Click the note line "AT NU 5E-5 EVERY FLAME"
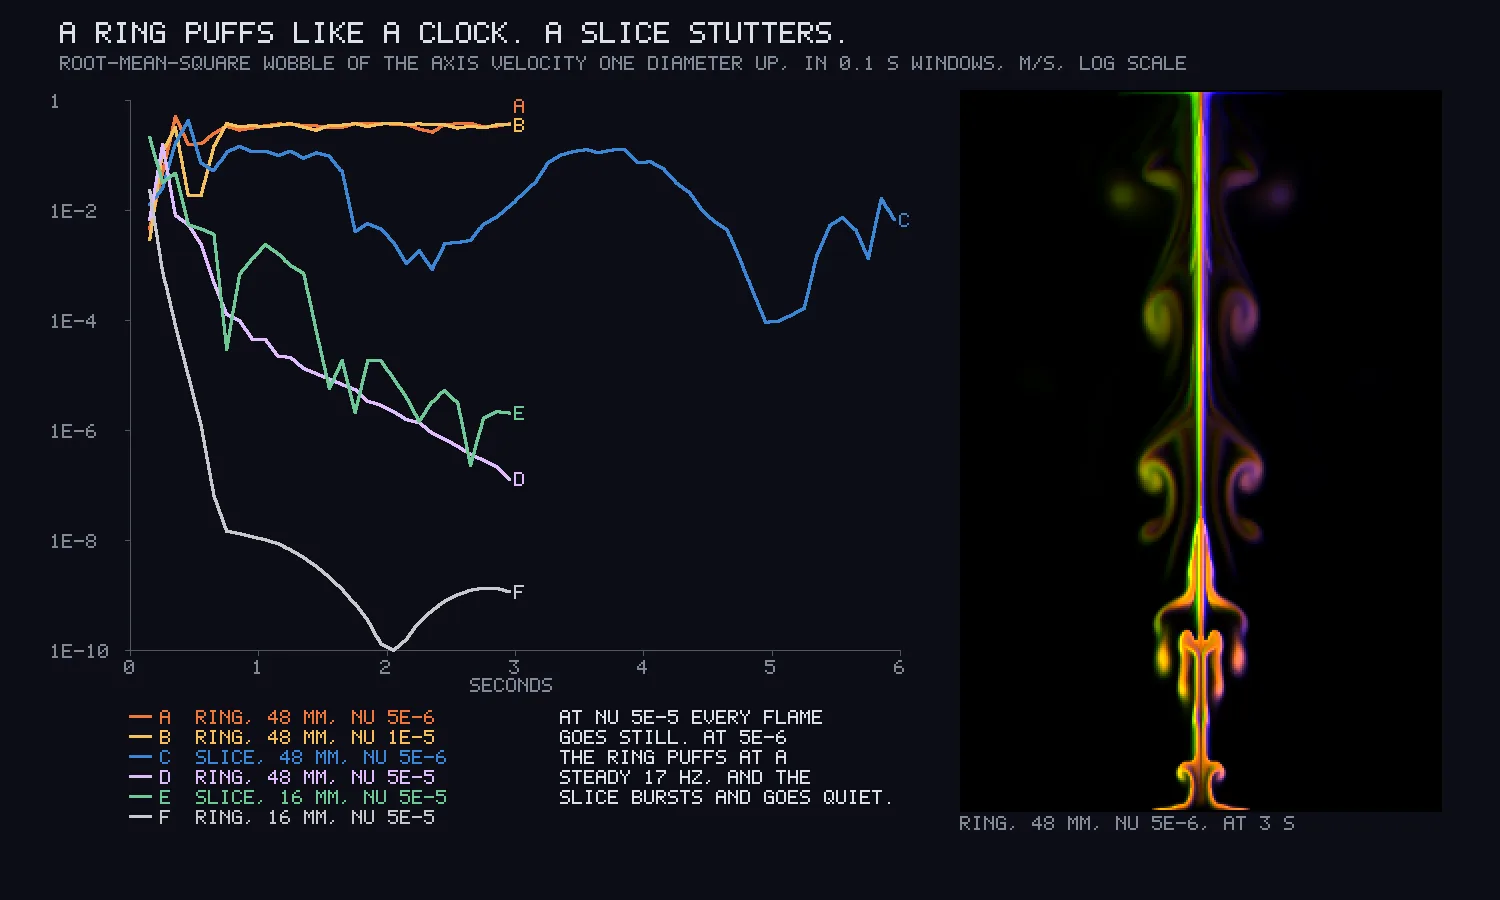The height and width of the screenshot is (900, 1500). [691, 717]
